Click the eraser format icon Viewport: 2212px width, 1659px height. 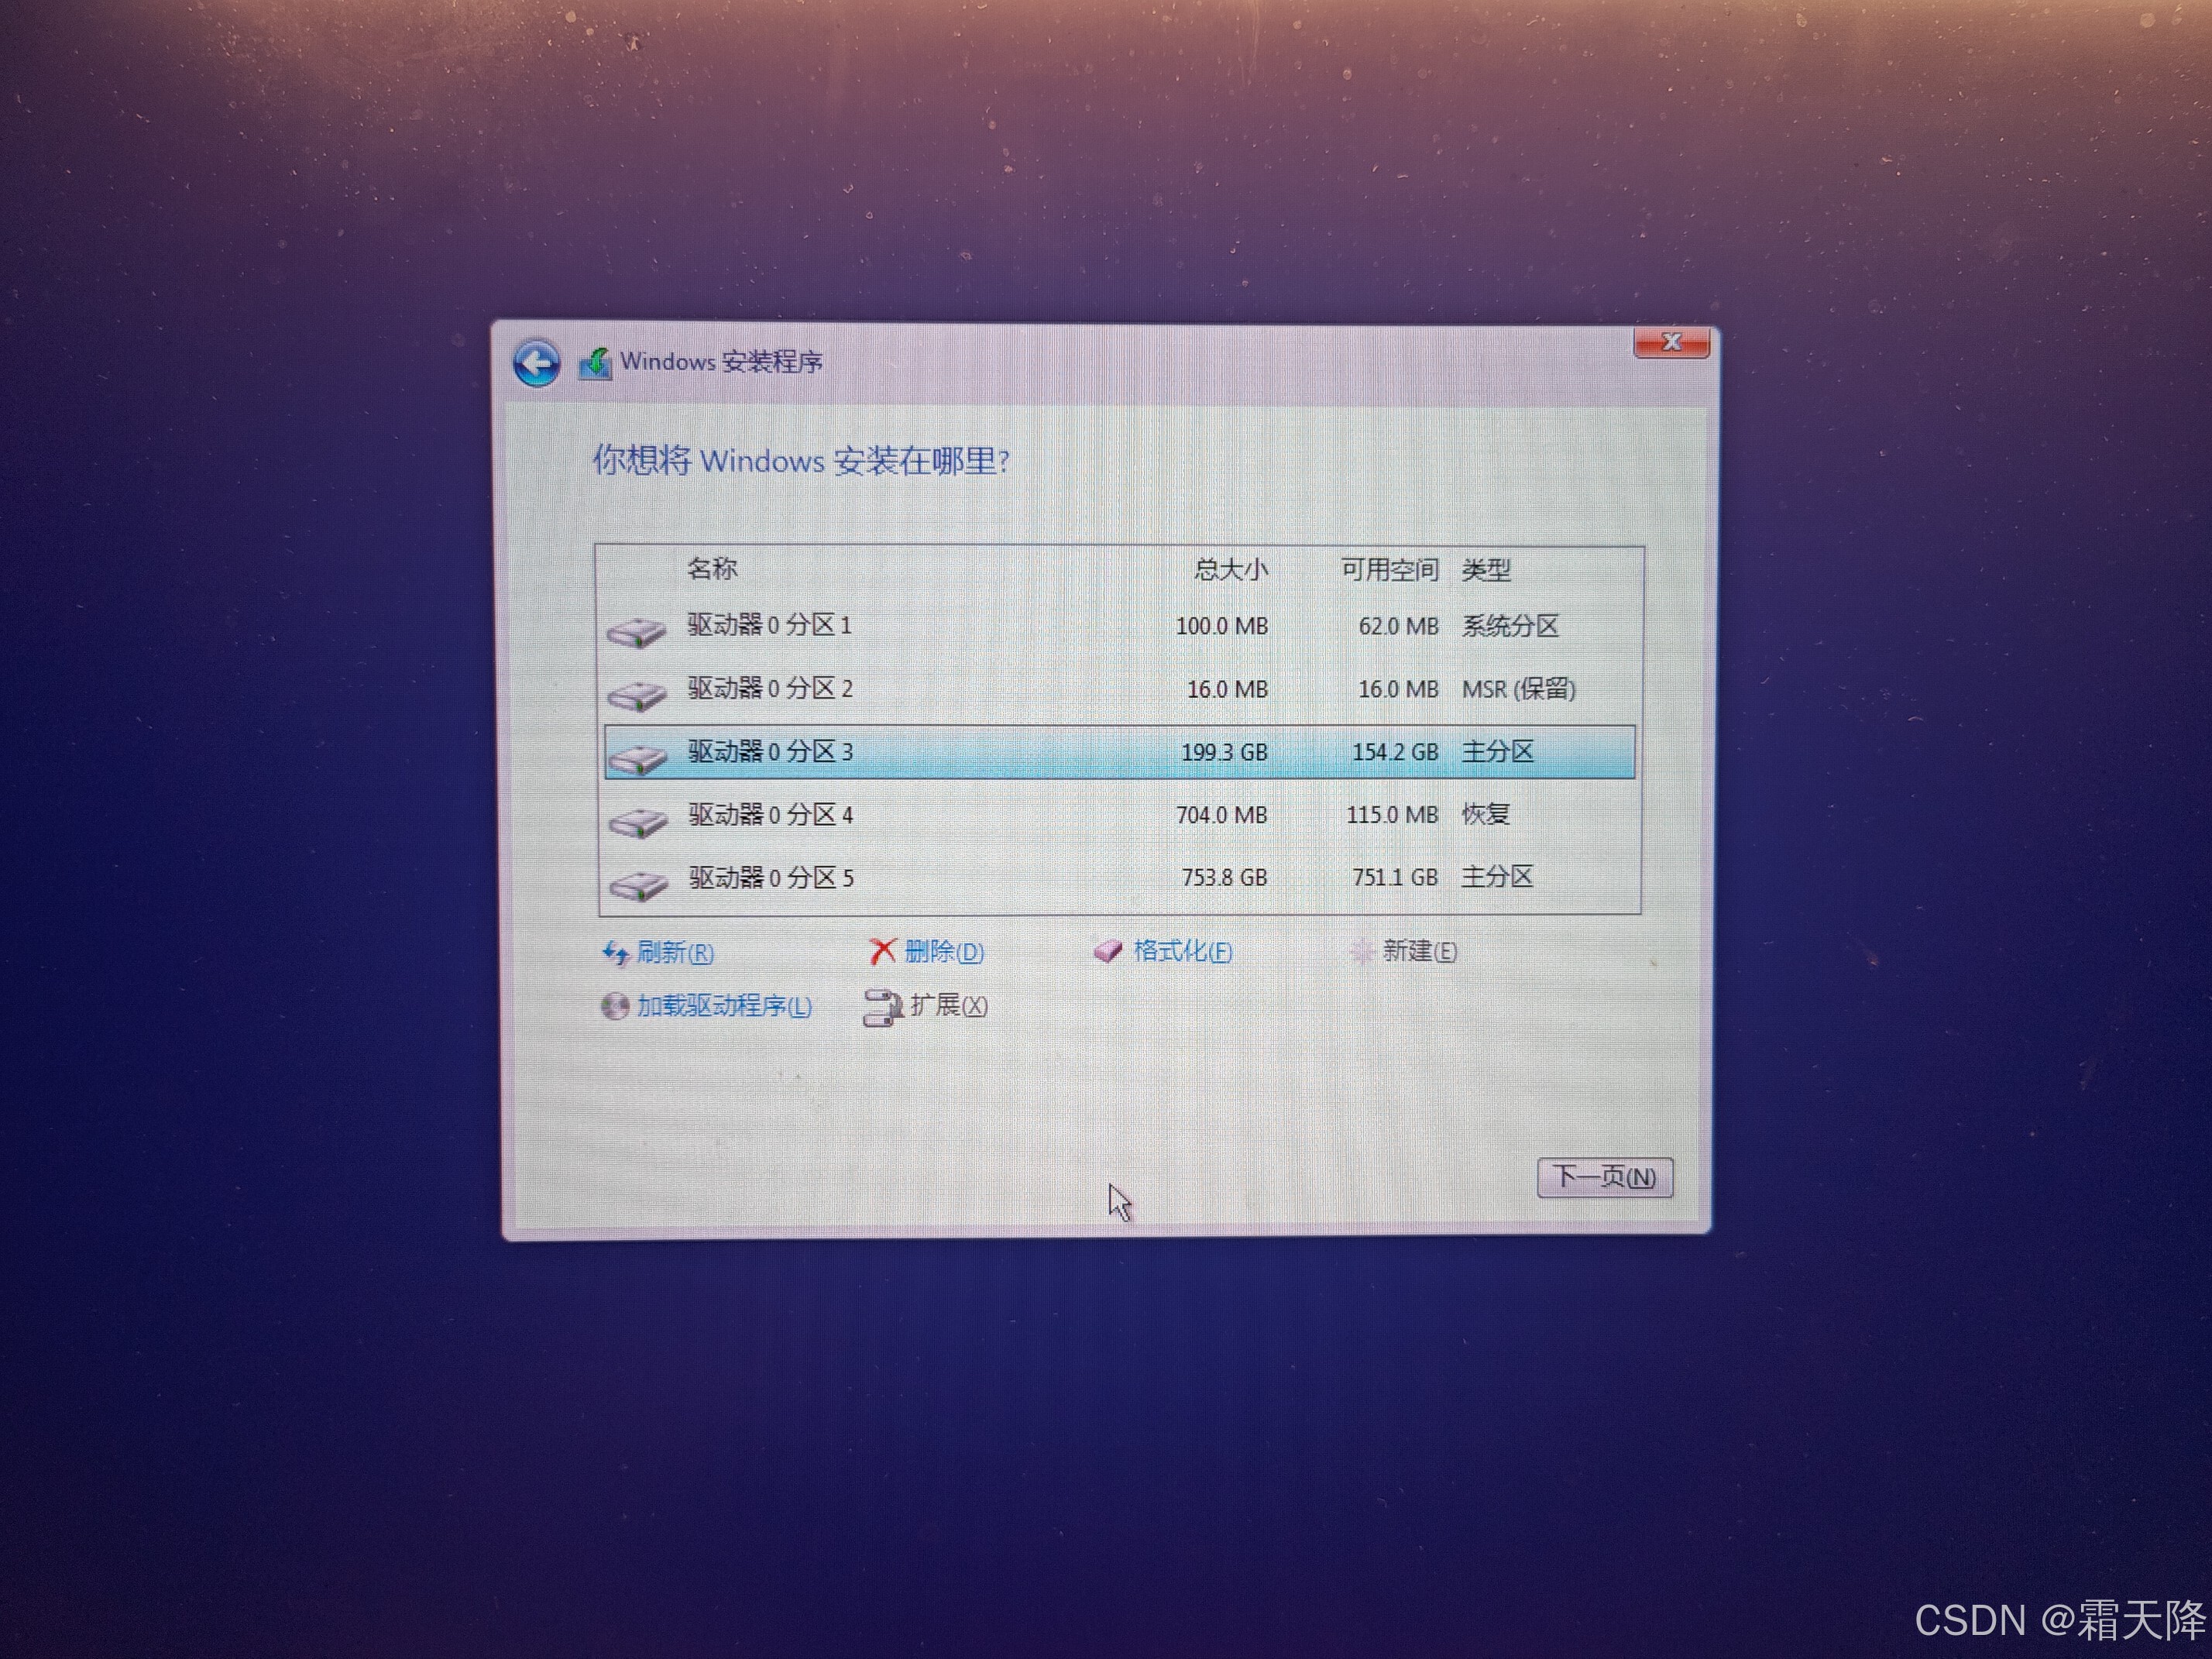click(x=1108, y=951)
